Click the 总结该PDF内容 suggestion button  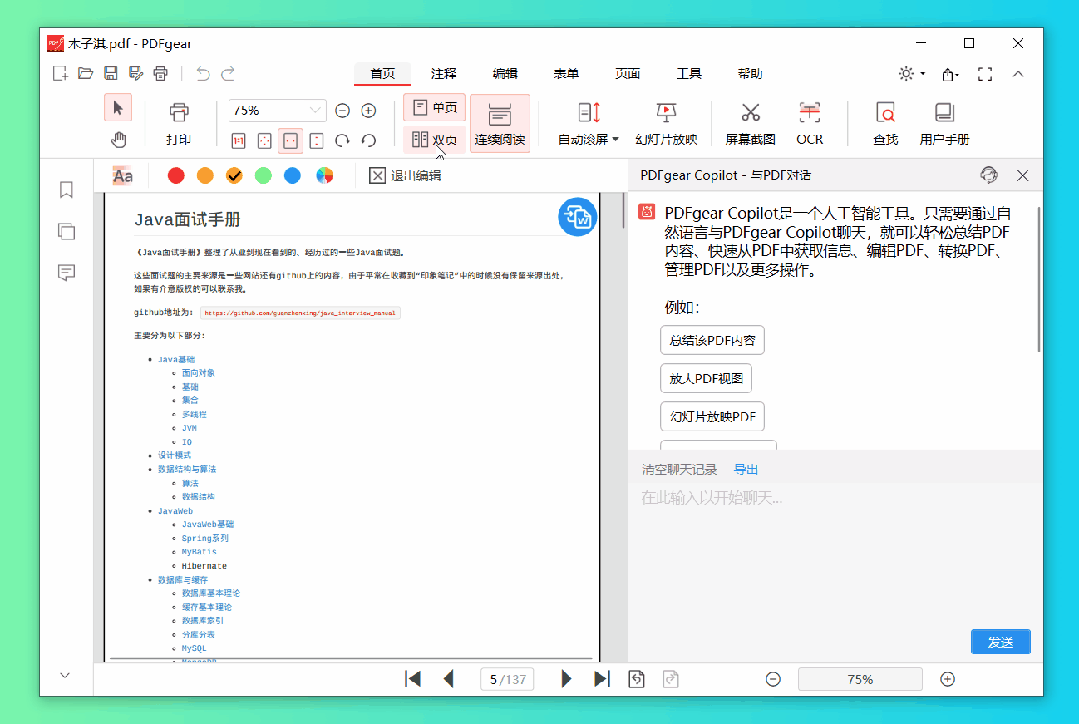[x=712, y=340]
